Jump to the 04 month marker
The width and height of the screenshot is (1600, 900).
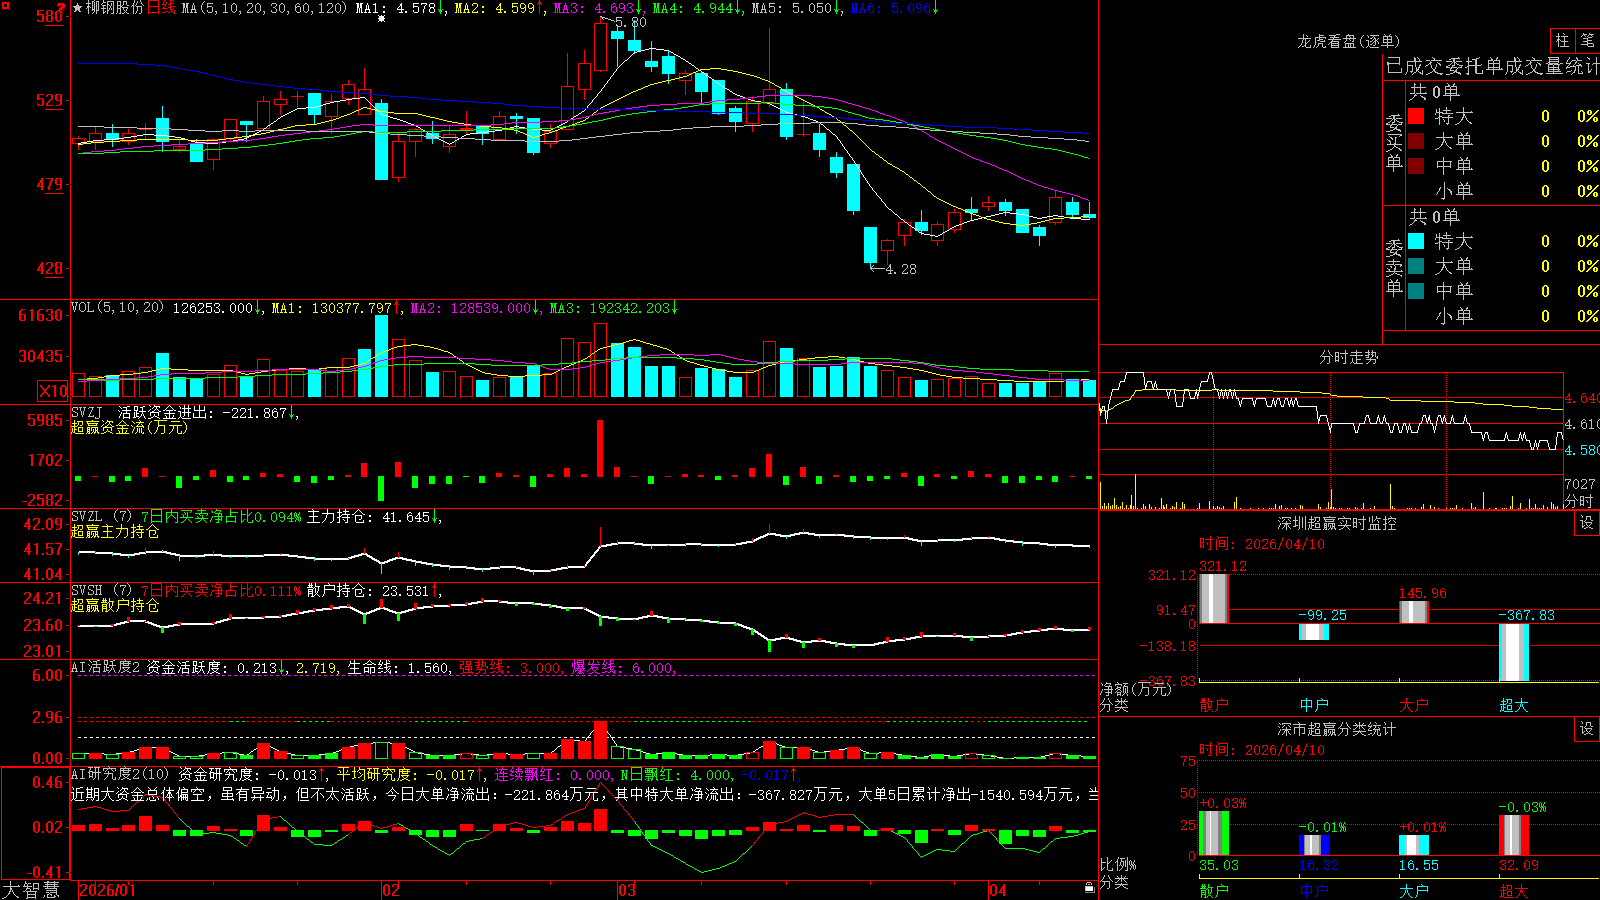[998, 890]
